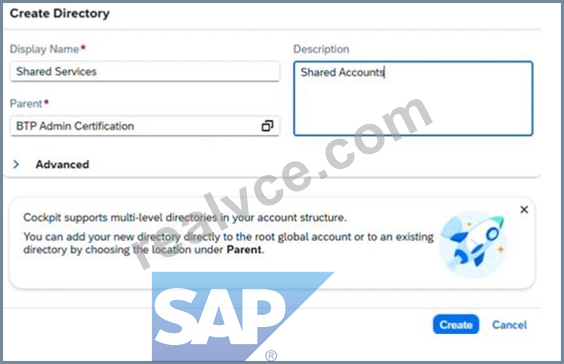Open the Parent value help icon
Image resolution: width=564 pixels, height=364 pixels.
pos(267,126)
